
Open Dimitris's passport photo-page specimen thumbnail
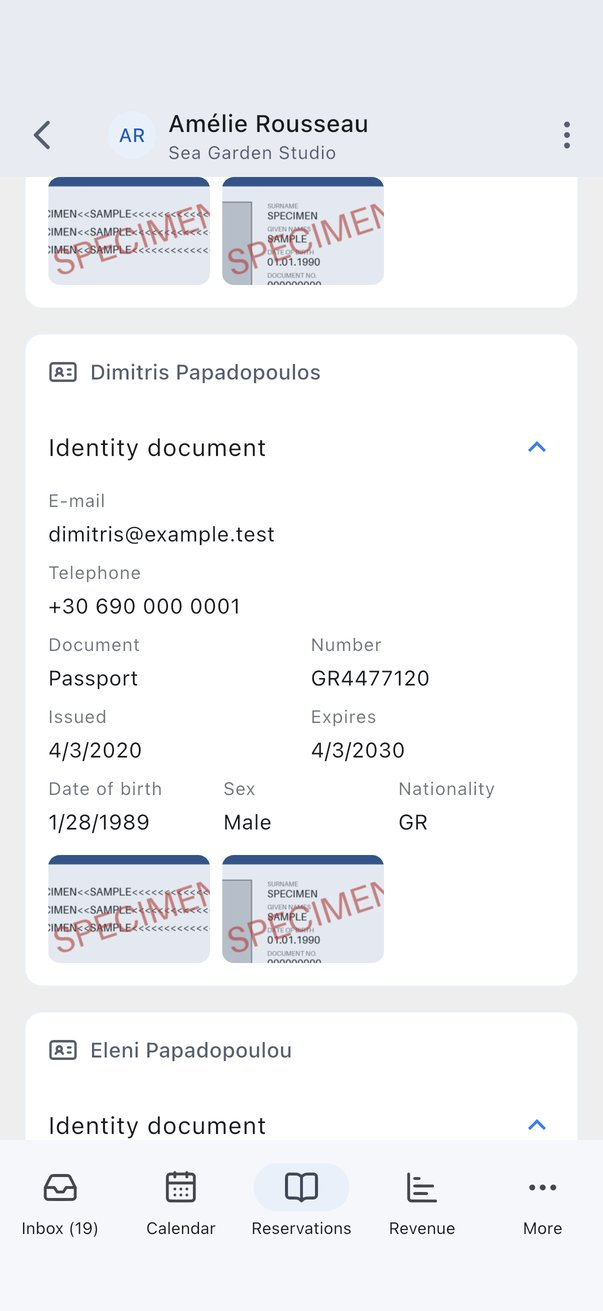coord(303,909)
